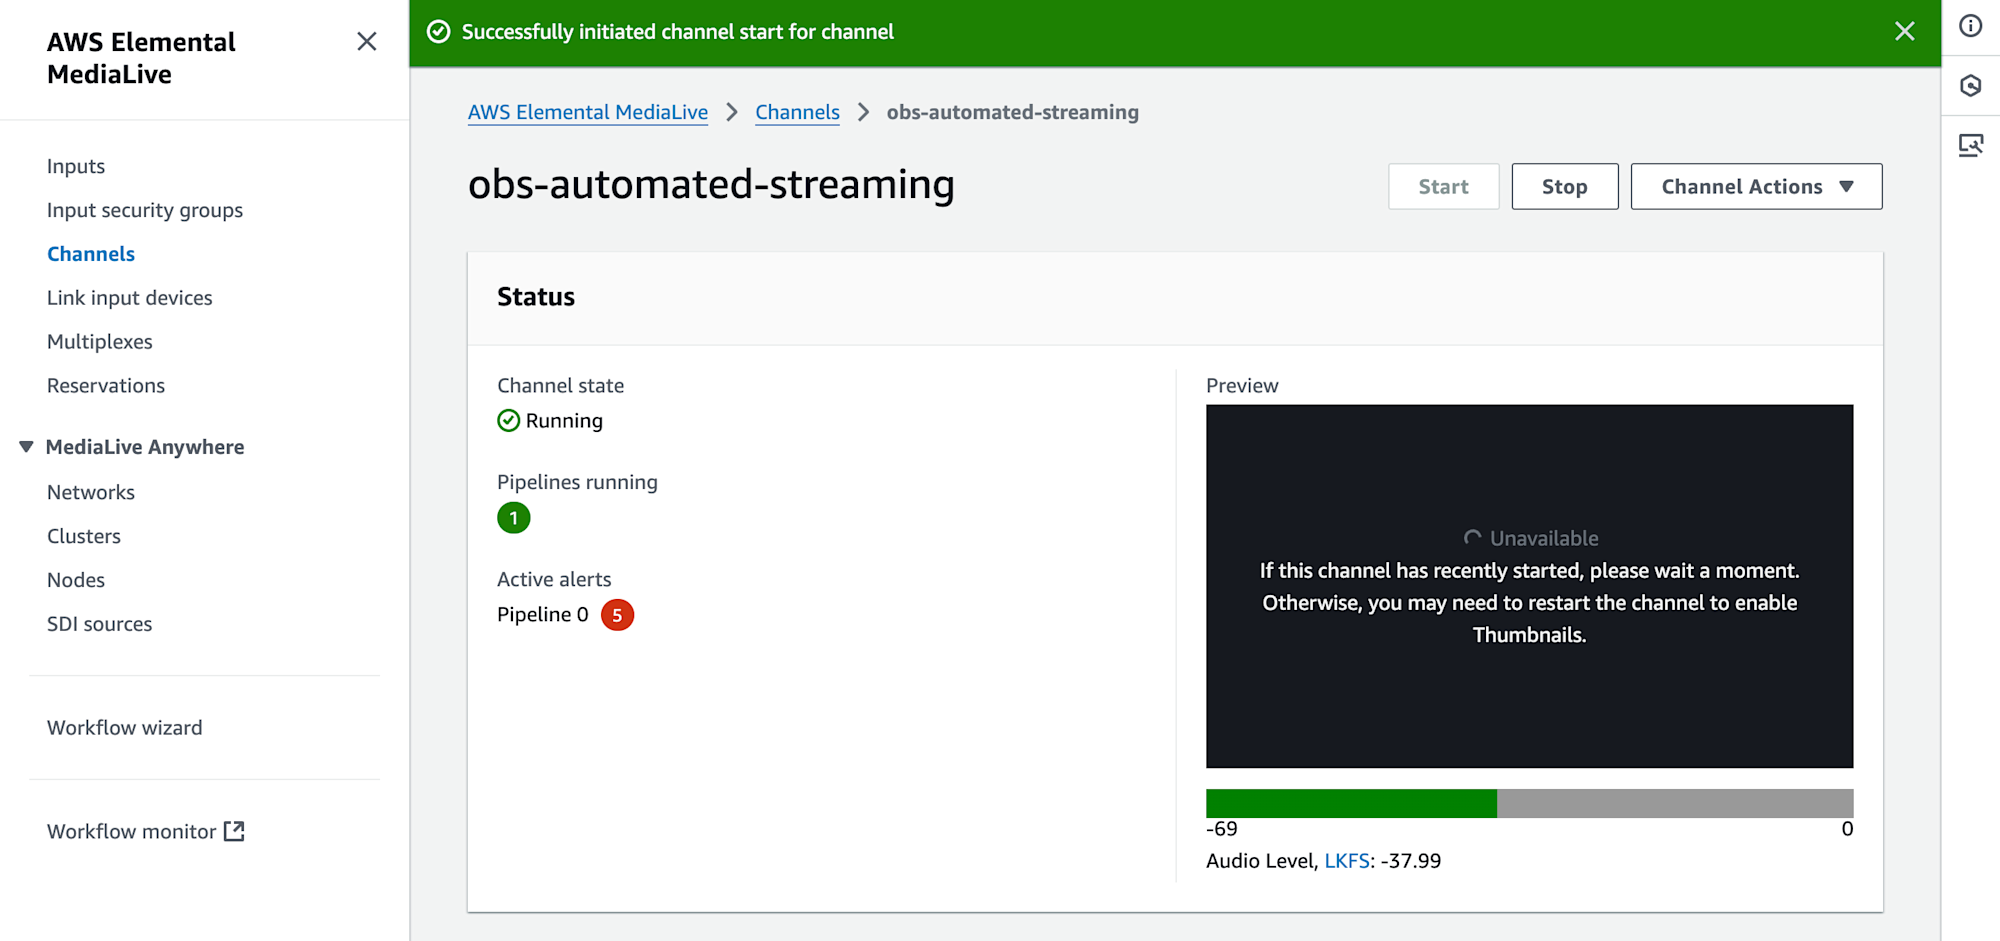2000x941 pixels.
Task: Click the first breadcrumb chevron separator
Action: coord(732,112)
